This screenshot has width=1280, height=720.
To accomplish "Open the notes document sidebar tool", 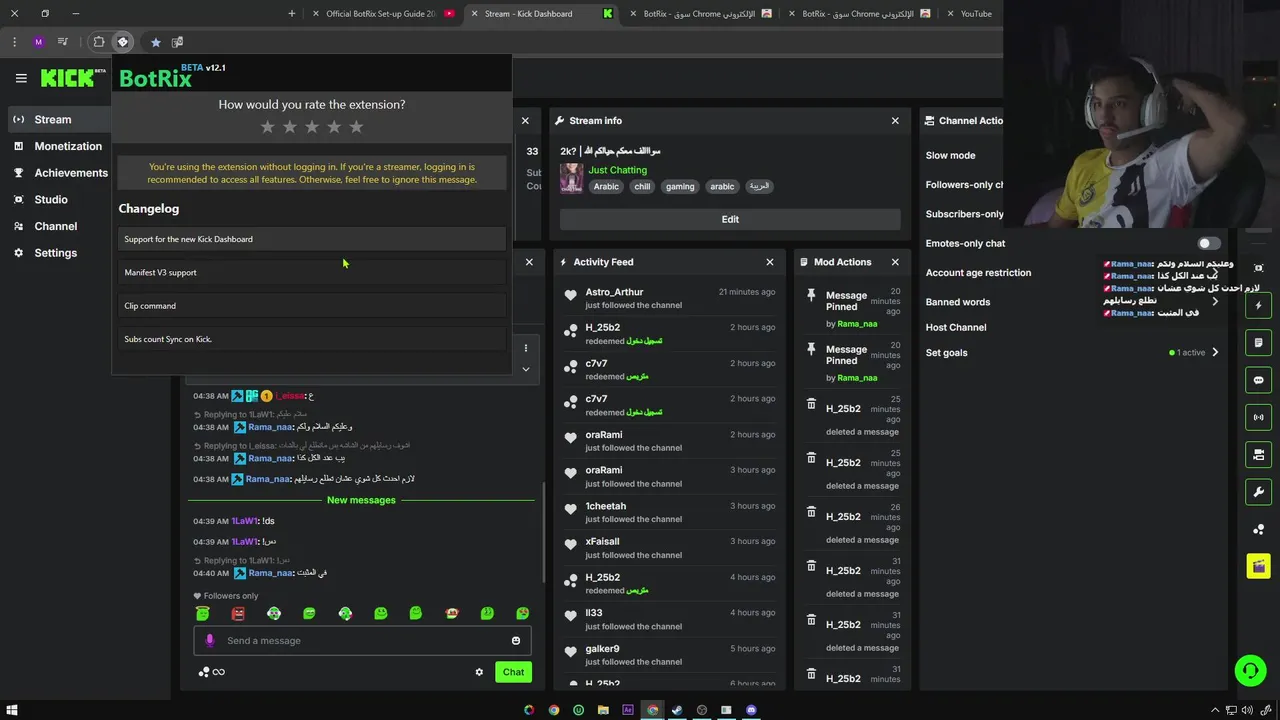I will tap(1258, 342).
